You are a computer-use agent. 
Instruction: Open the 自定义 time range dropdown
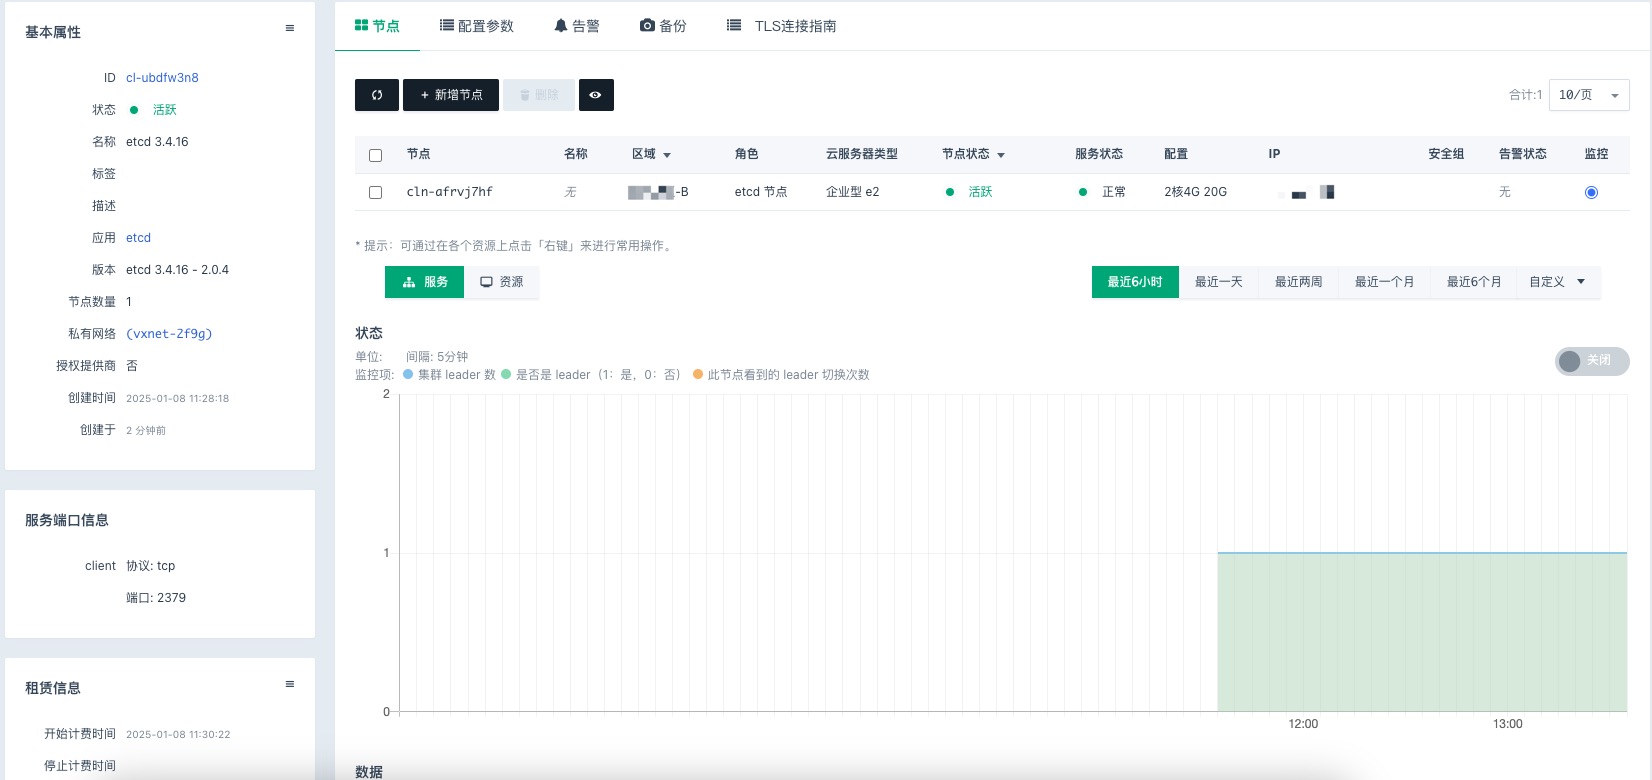(1558, 282)
